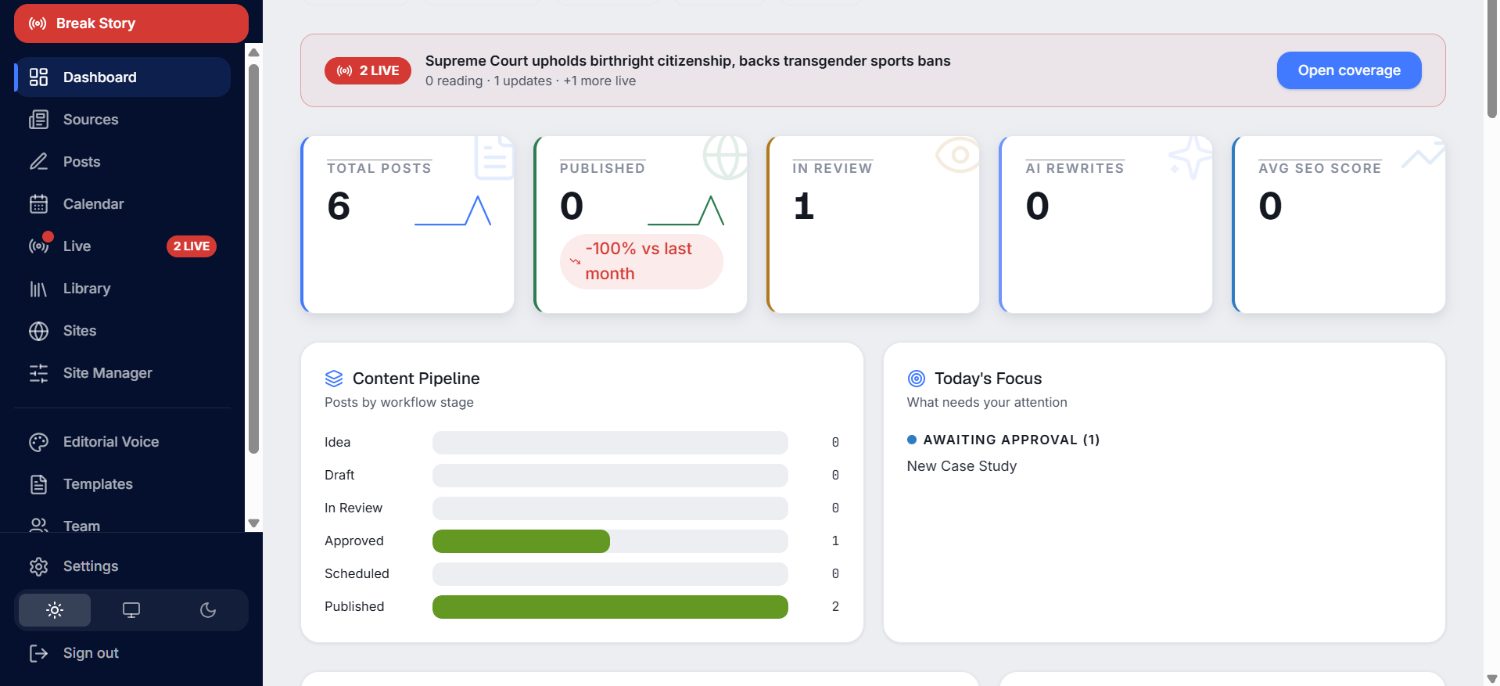Click the AWAITING APPROVAL (1) heading
The image size is (1500, 686).
coord(1011,440)
